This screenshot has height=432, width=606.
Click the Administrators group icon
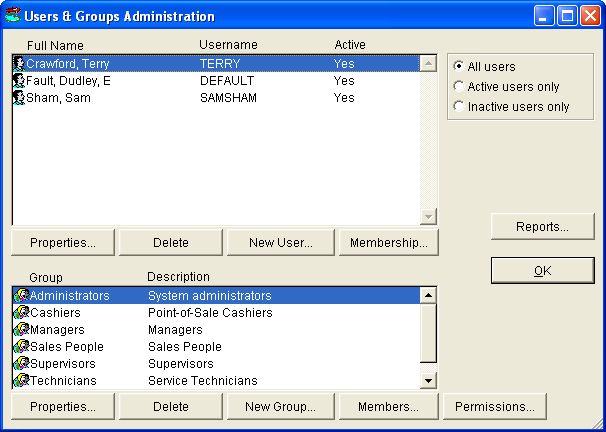tap(22, 295)
